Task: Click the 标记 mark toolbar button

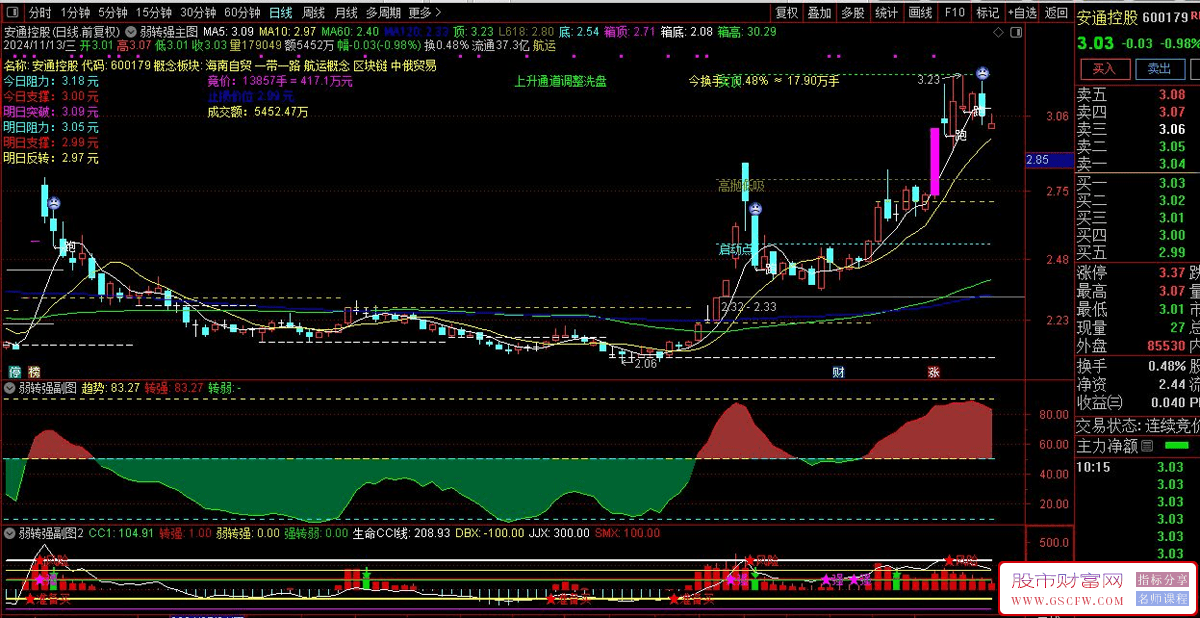Action: coord(987,13)
